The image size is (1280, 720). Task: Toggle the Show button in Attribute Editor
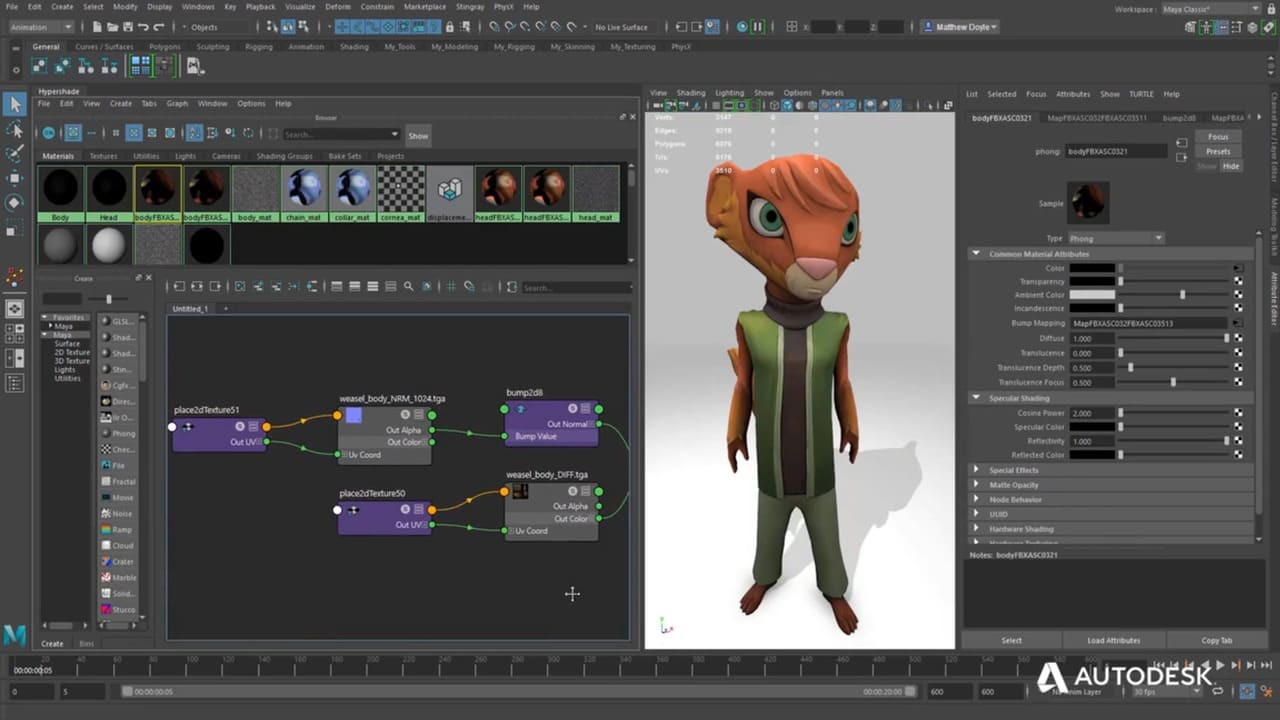tap(1207, 166)
